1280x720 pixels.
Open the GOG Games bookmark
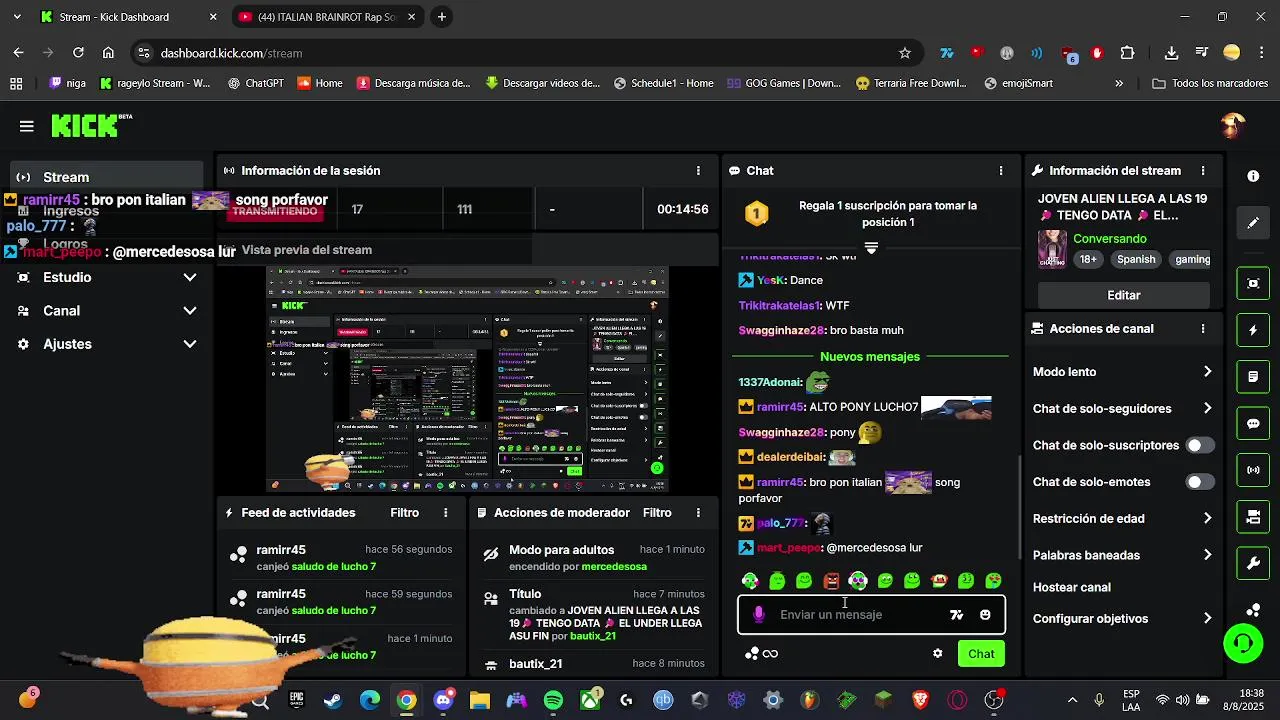(x=784, y=83)
